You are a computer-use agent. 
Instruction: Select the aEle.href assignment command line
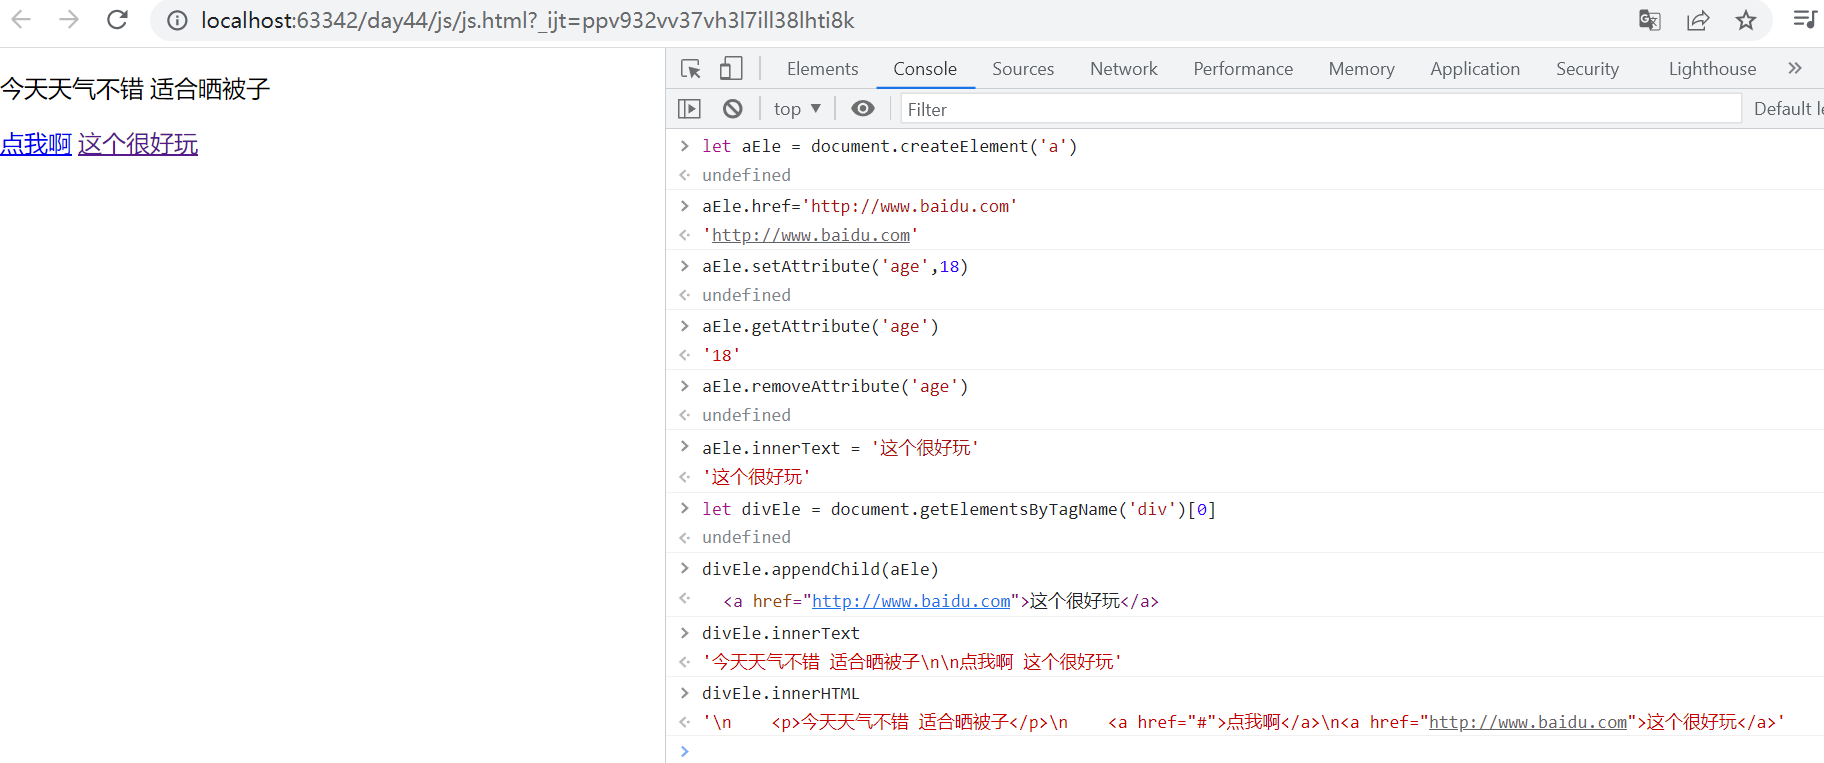[860, 206]
